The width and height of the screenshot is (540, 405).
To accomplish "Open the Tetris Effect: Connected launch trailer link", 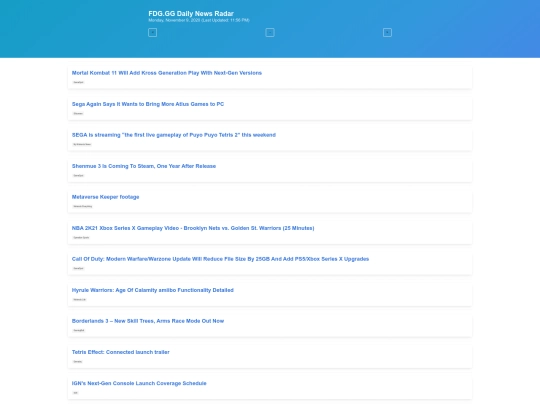I will pos(121,352).
